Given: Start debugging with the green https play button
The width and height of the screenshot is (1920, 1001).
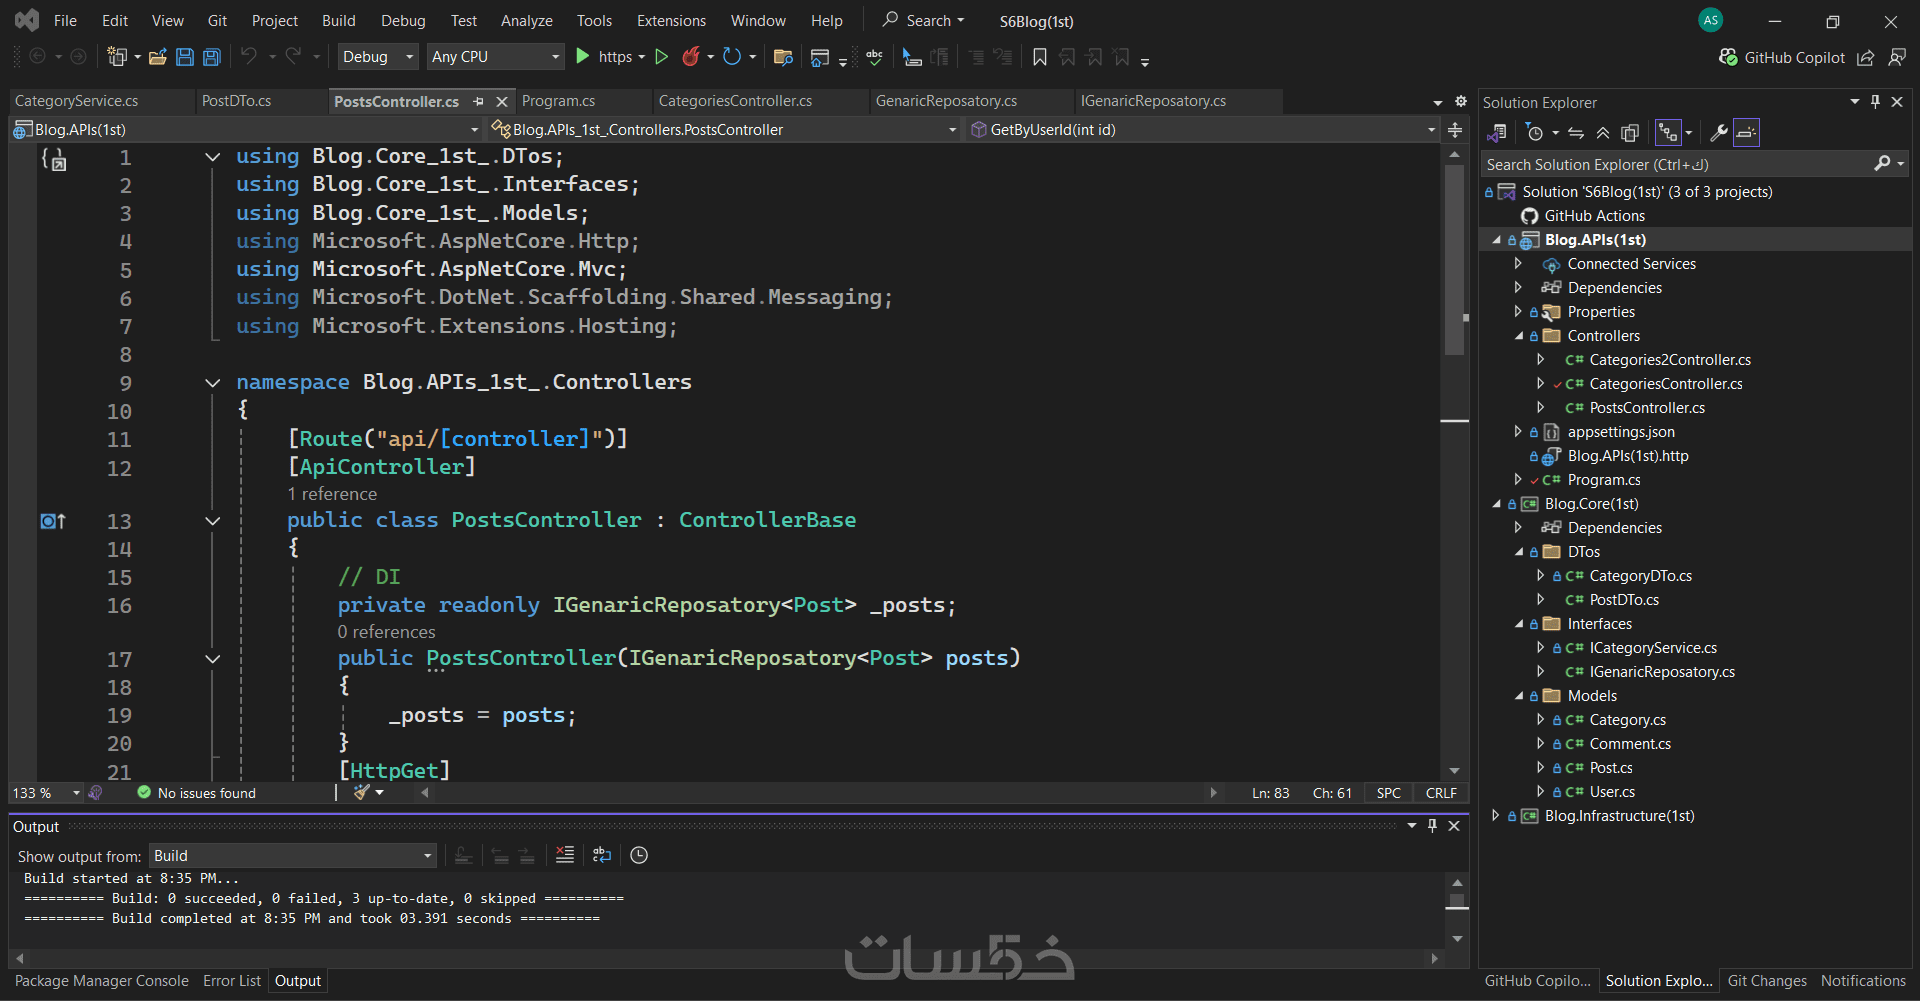Looking at the screenshot, I should [x=605, y=57].
